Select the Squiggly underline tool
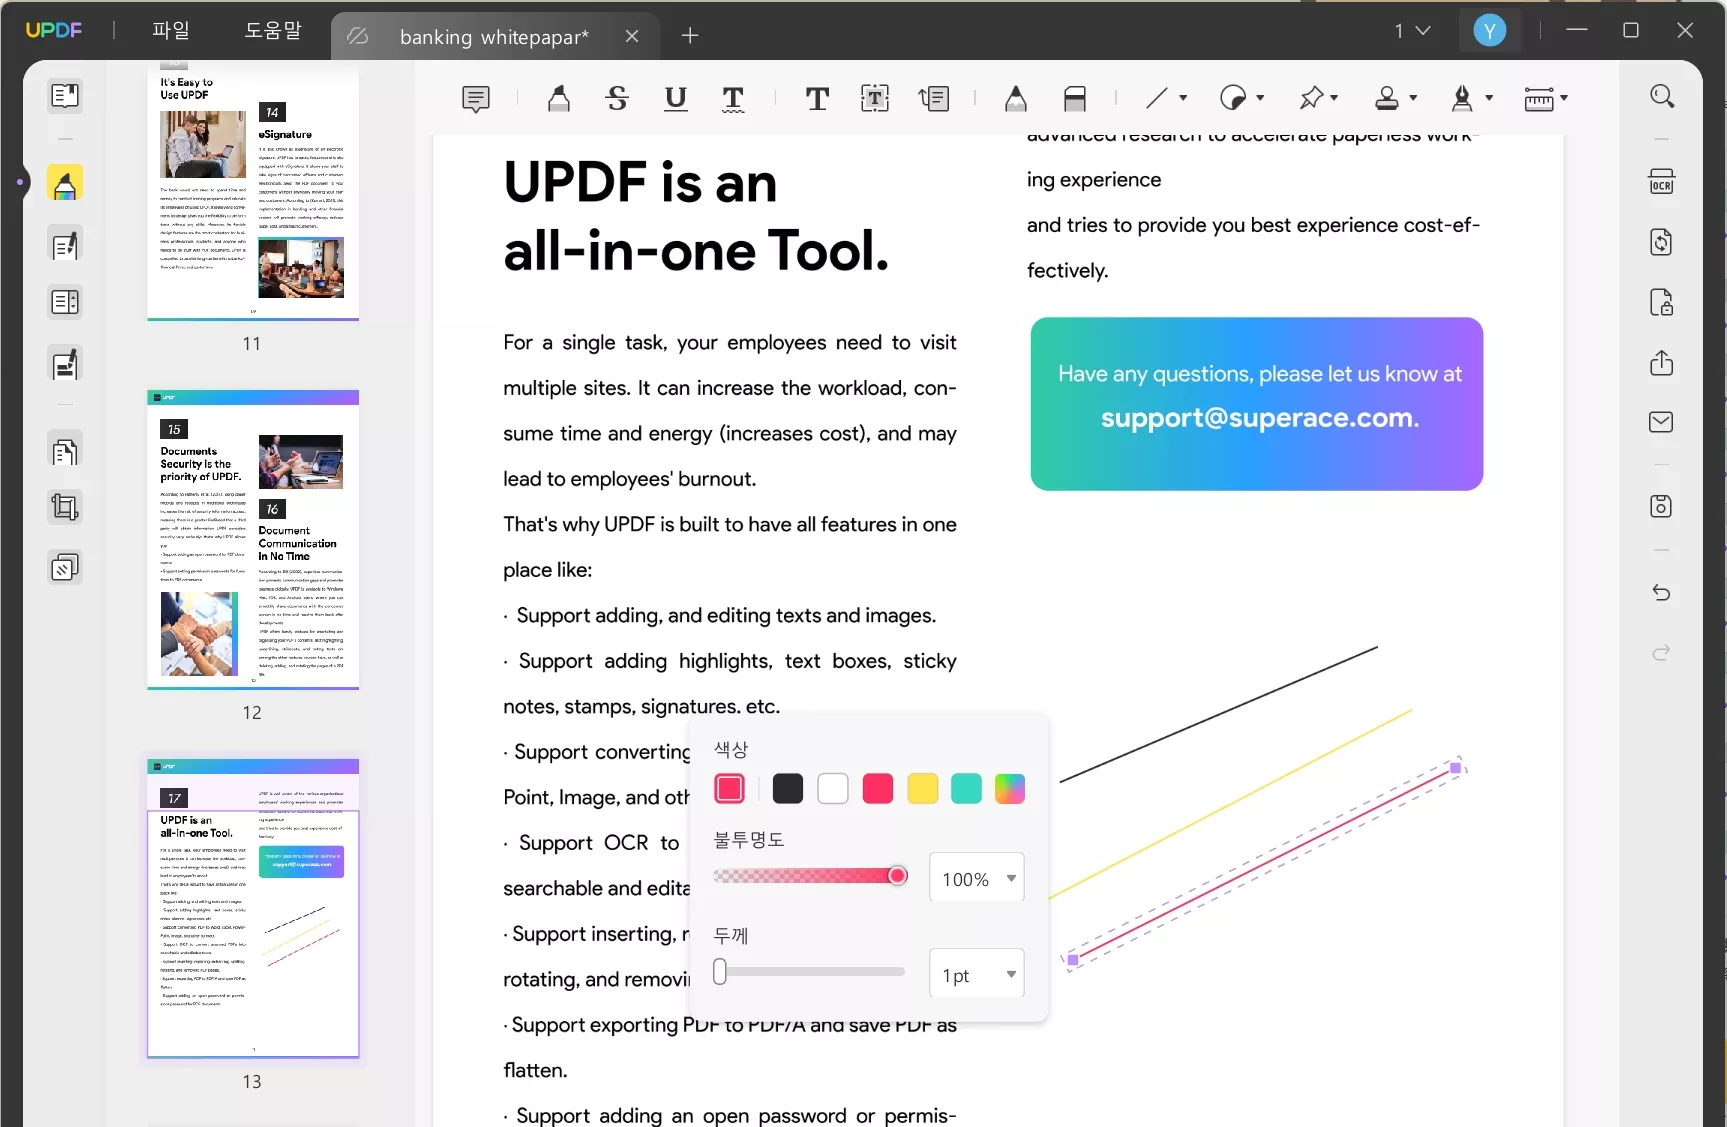 point(733,98)
